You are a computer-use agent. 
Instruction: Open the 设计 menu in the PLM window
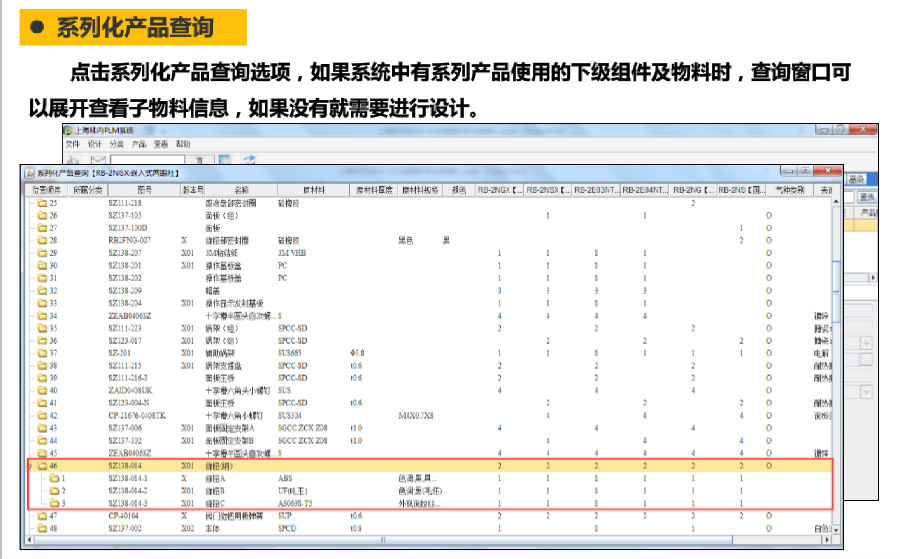coord(94,144)
